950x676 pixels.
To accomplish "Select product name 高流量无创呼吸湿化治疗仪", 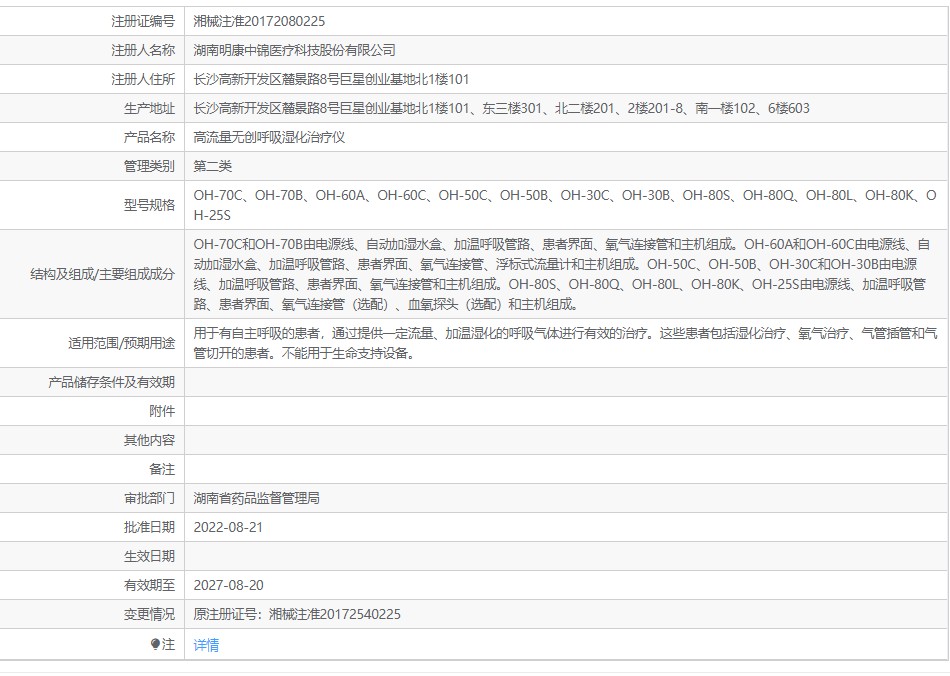I will coord(269,138).
